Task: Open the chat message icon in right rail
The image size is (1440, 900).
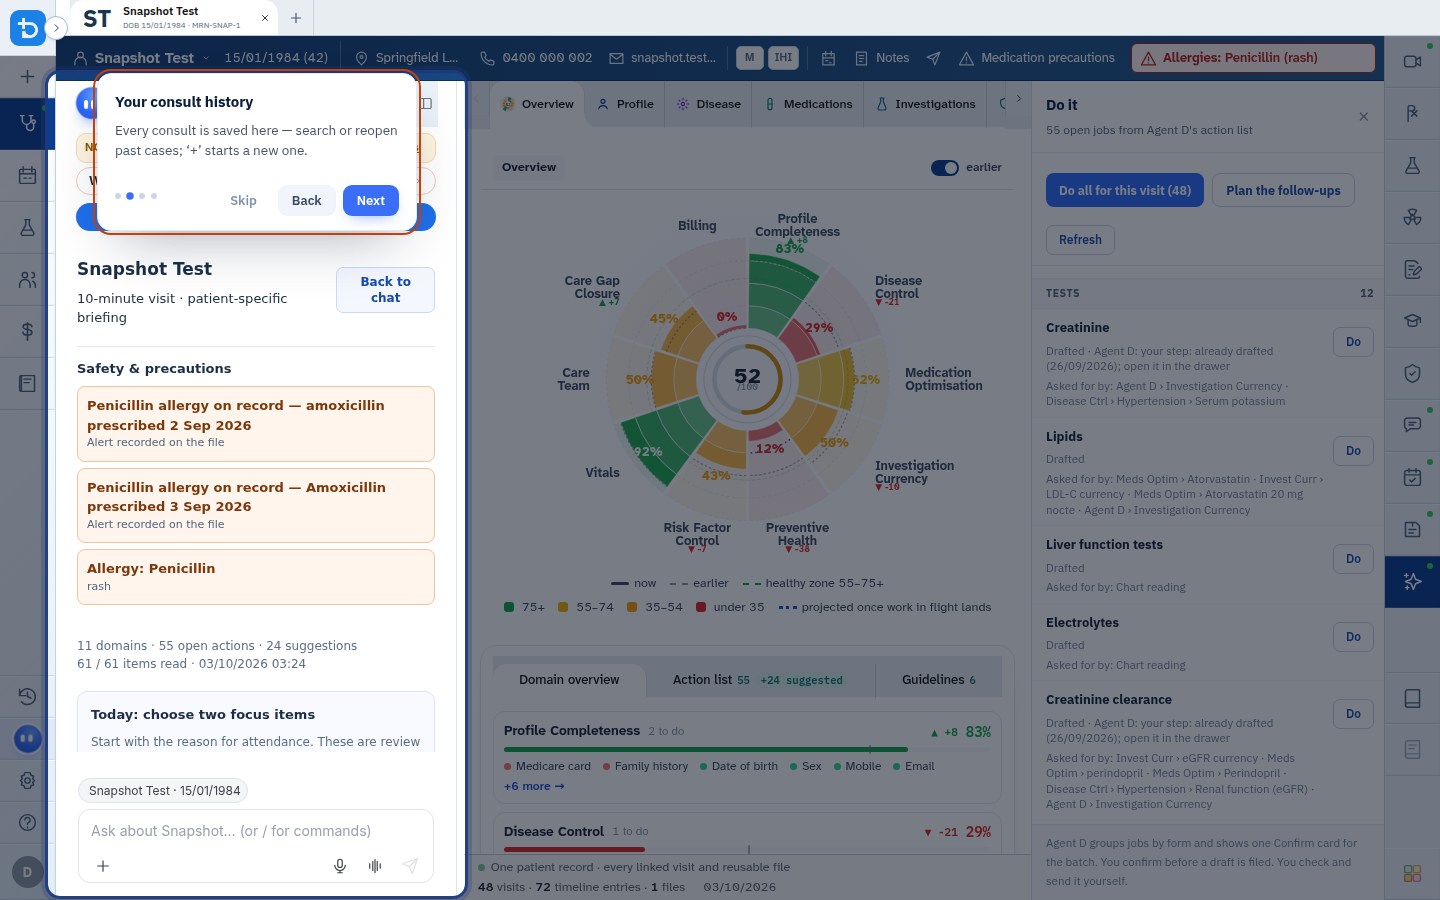Action: click(1412, 425)
